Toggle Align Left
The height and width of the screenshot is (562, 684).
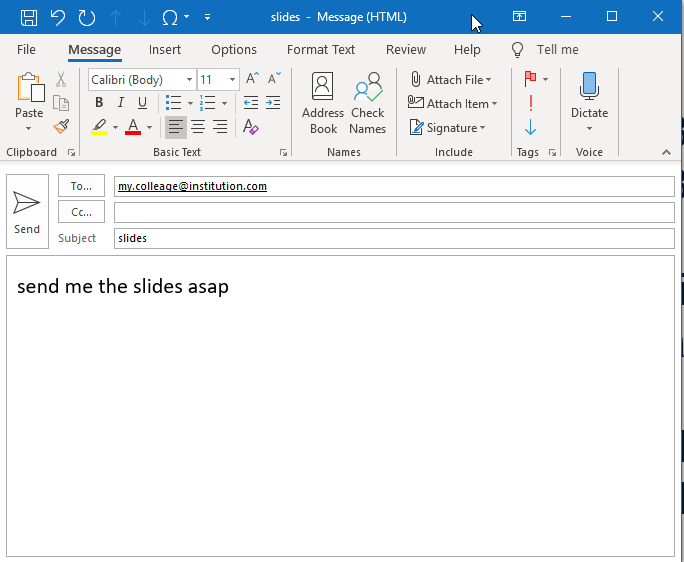[x=176, y=127]
